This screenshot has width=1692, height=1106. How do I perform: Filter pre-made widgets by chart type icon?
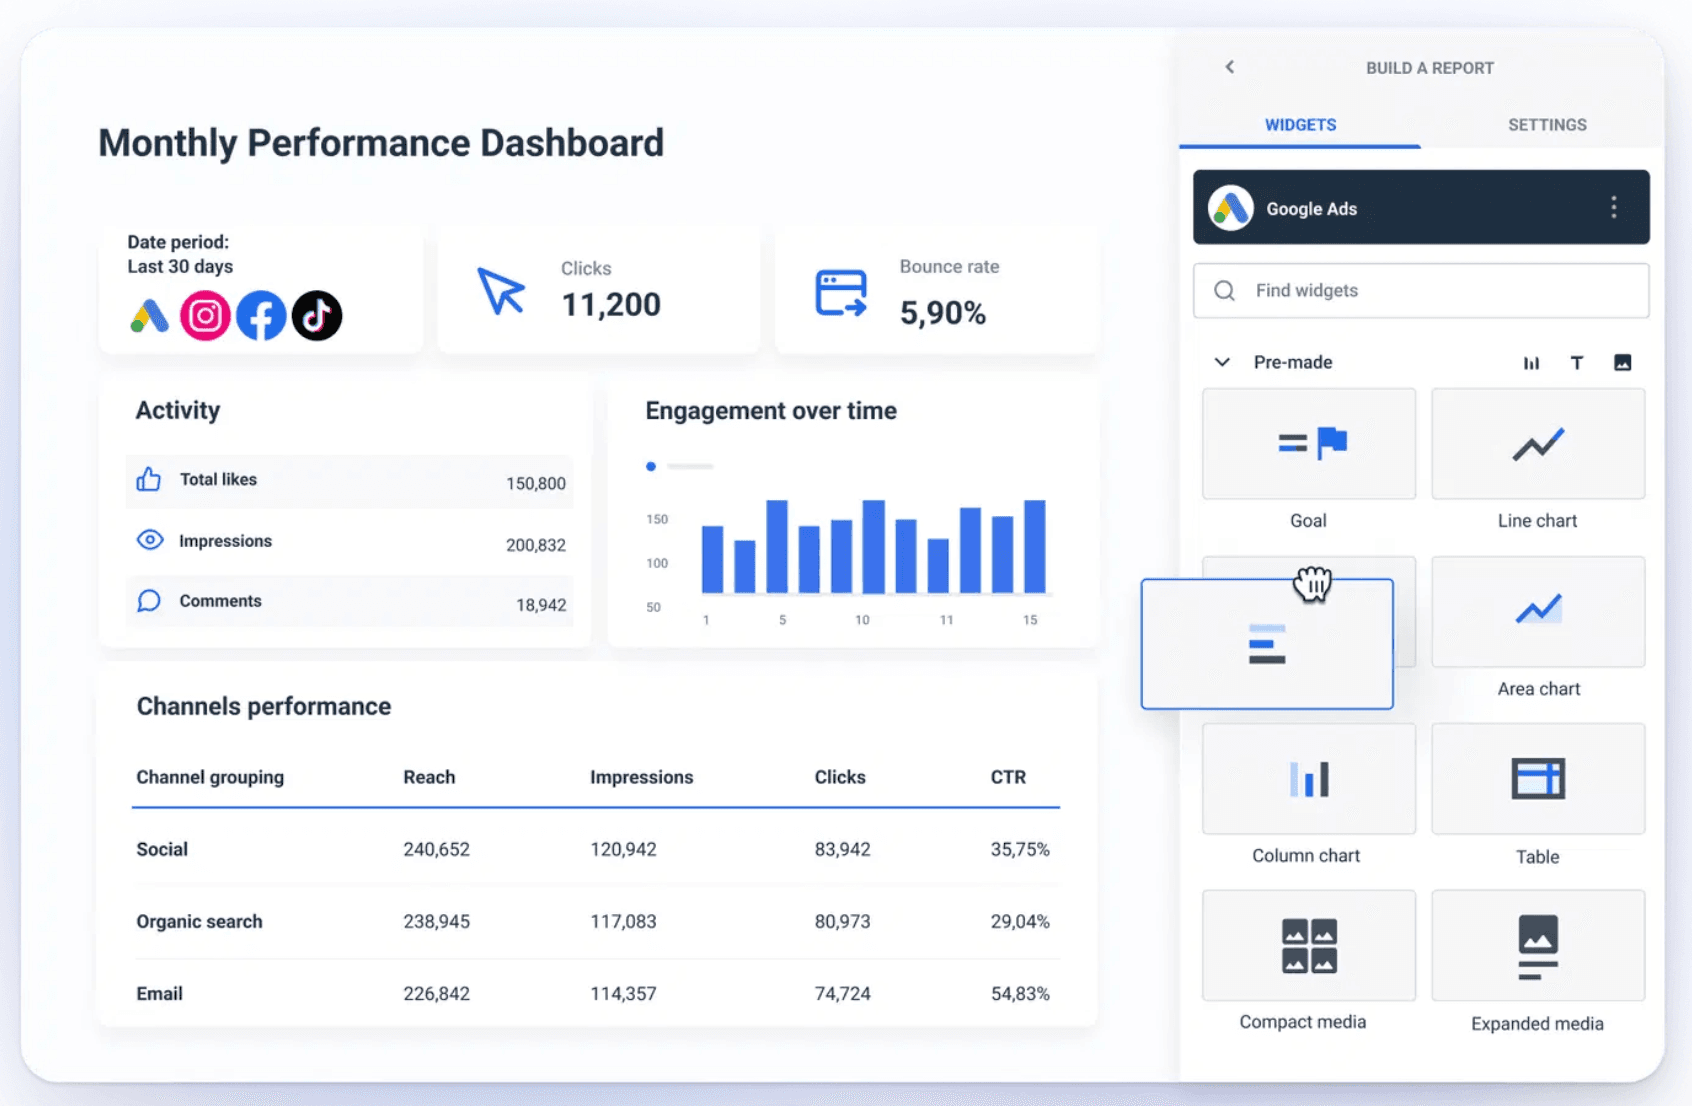click(1531, 363)
